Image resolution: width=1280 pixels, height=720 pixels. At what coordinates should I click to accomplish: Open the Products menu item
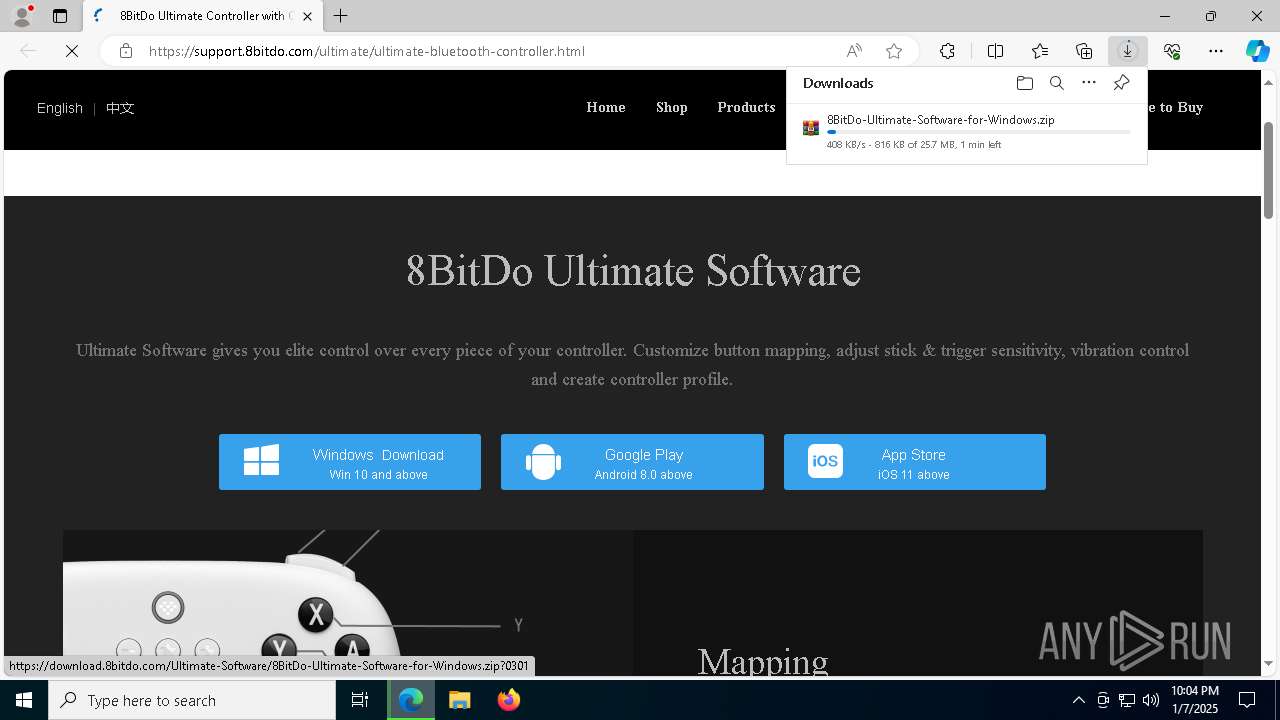coord(746,107)
